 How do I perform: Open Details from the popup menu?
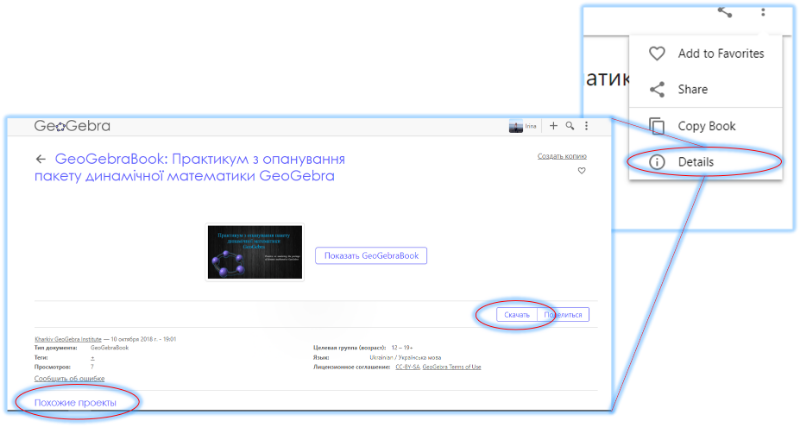(x=706, y=162)
